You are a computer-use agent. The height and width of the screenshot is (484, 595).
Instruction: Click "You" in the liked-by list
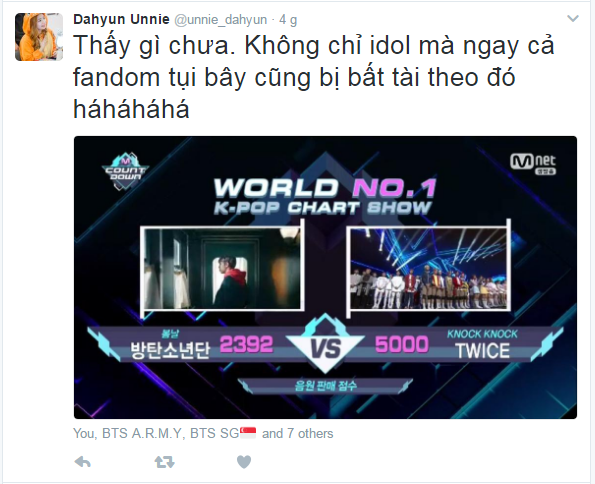84,434
